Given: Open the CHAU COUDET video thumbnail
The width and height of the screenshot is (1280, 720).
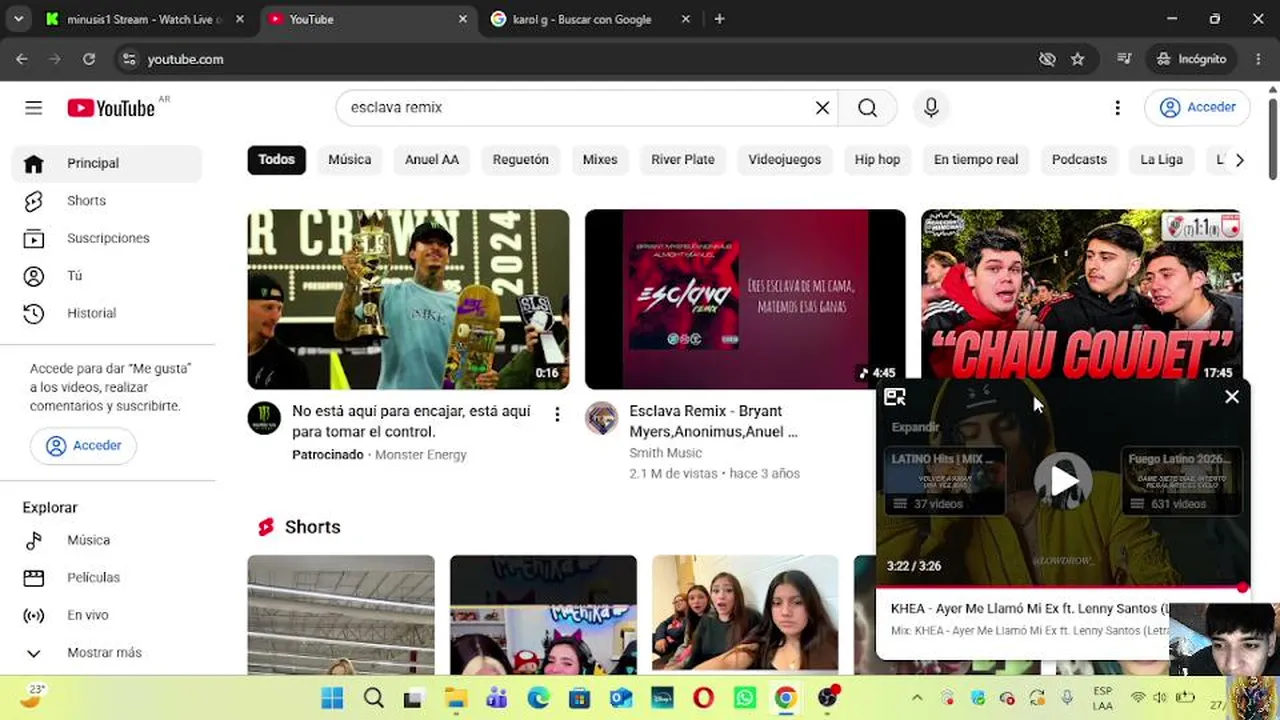Looking at the screenshot, I should tap(1082, 294).
